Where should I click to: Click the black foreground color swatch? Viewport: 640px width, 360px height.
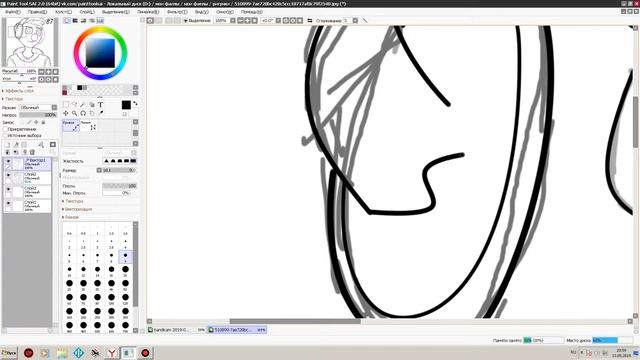[126, 105]
